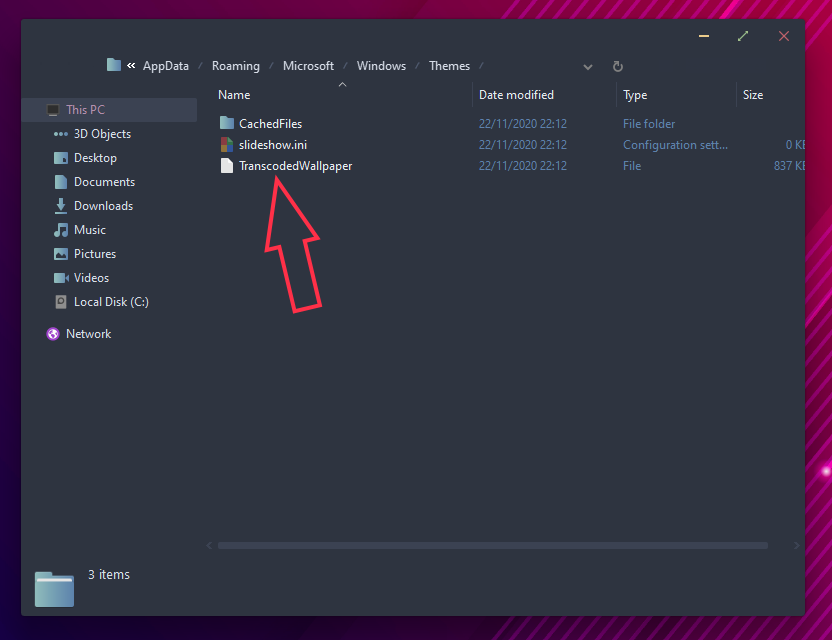
Task: Select This PC in navigation pane
Action: pos(85,110)
